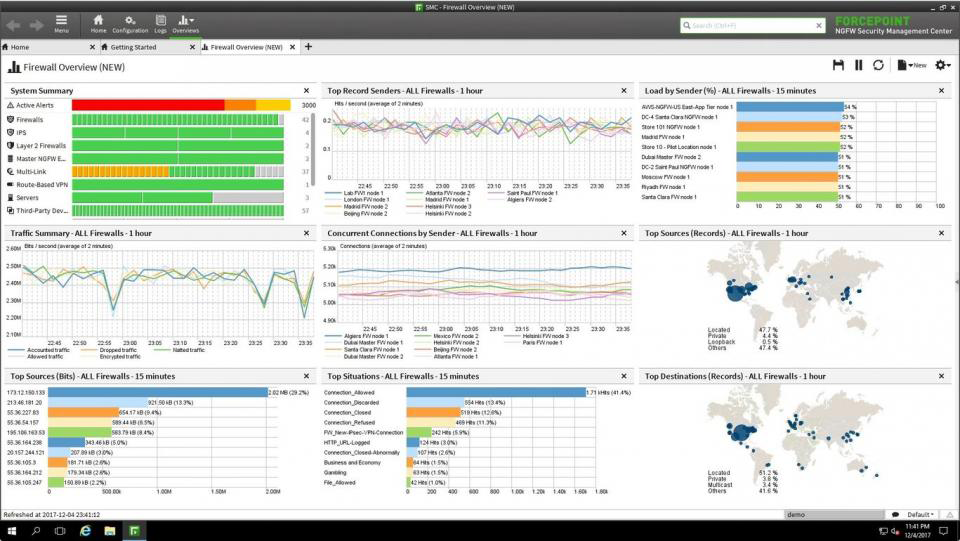Click the red Active Alerts bar segment
This screenshot has width=960, height=541.
[x=148, y=105]
